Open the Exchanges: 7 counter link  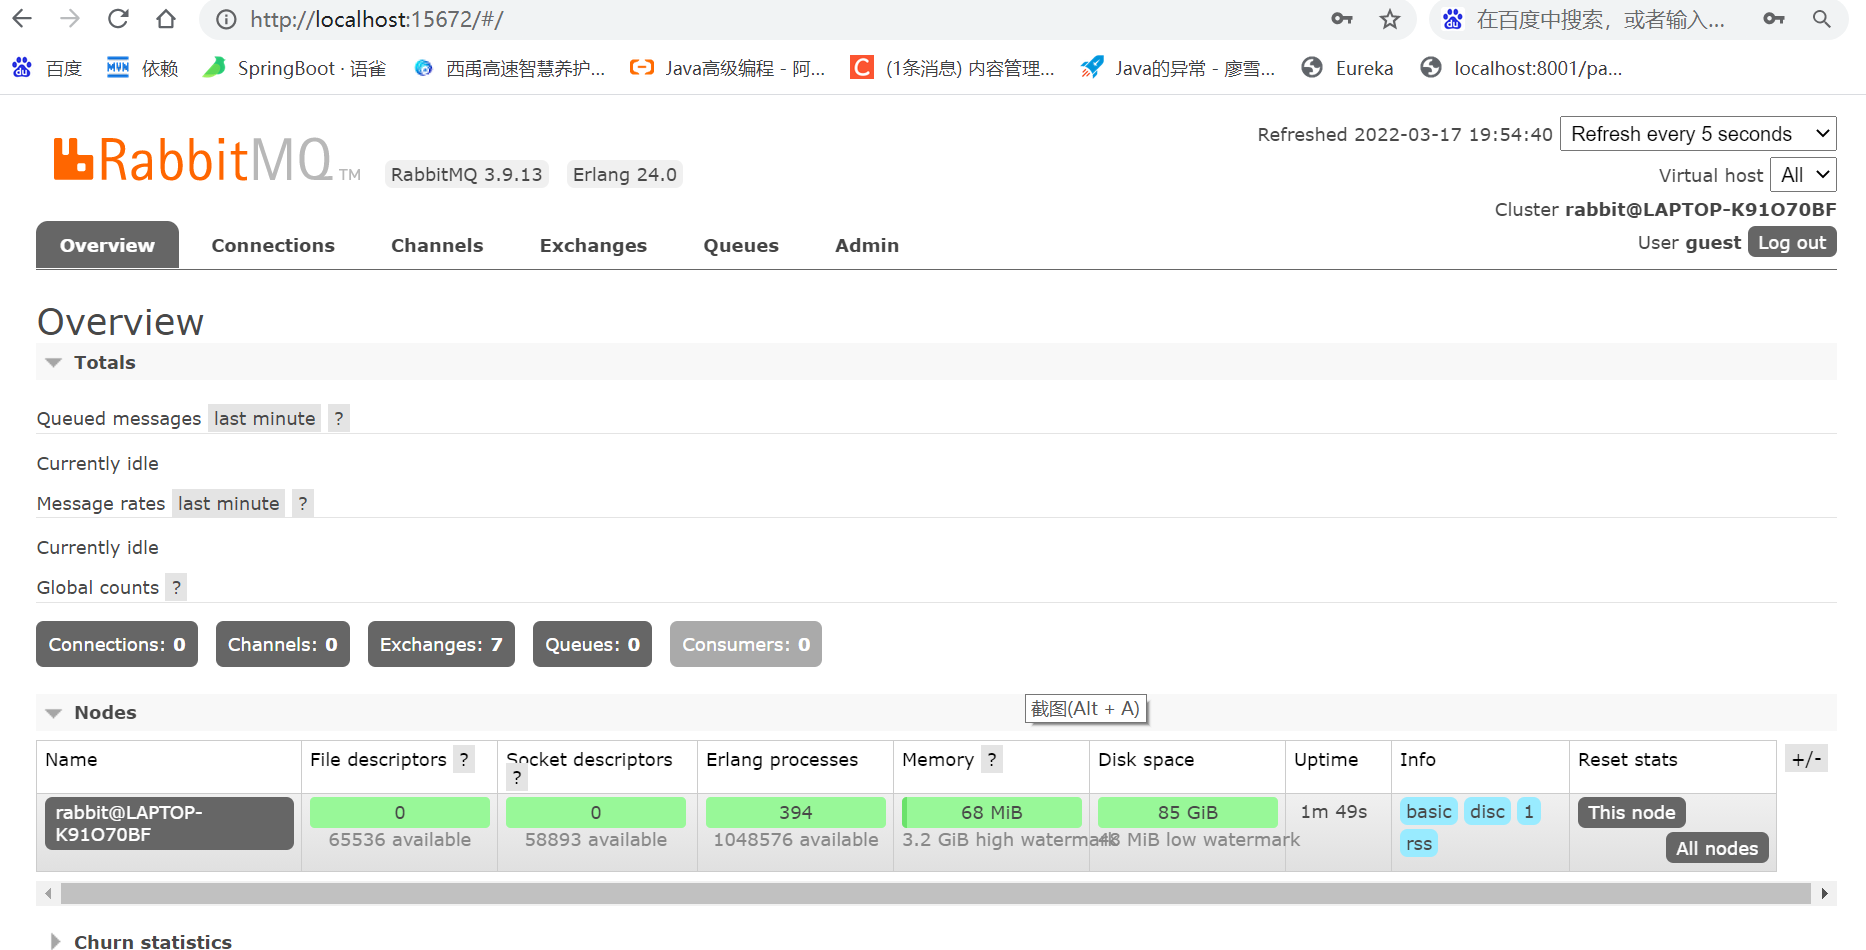click(x=440, y=644)
